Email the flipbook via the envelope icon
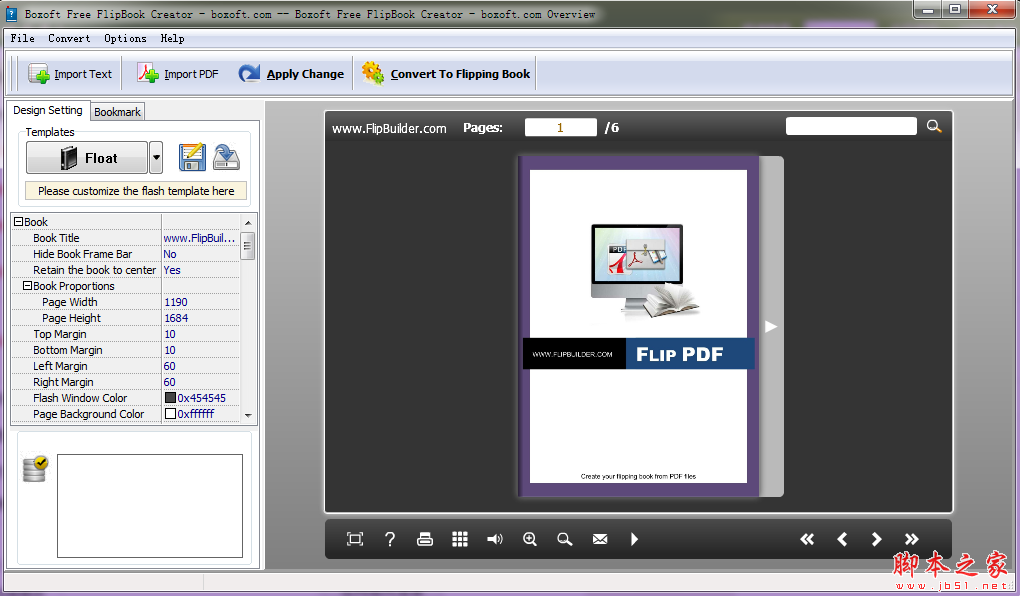This screenshot has height=597, width=1020. point(600,539)
